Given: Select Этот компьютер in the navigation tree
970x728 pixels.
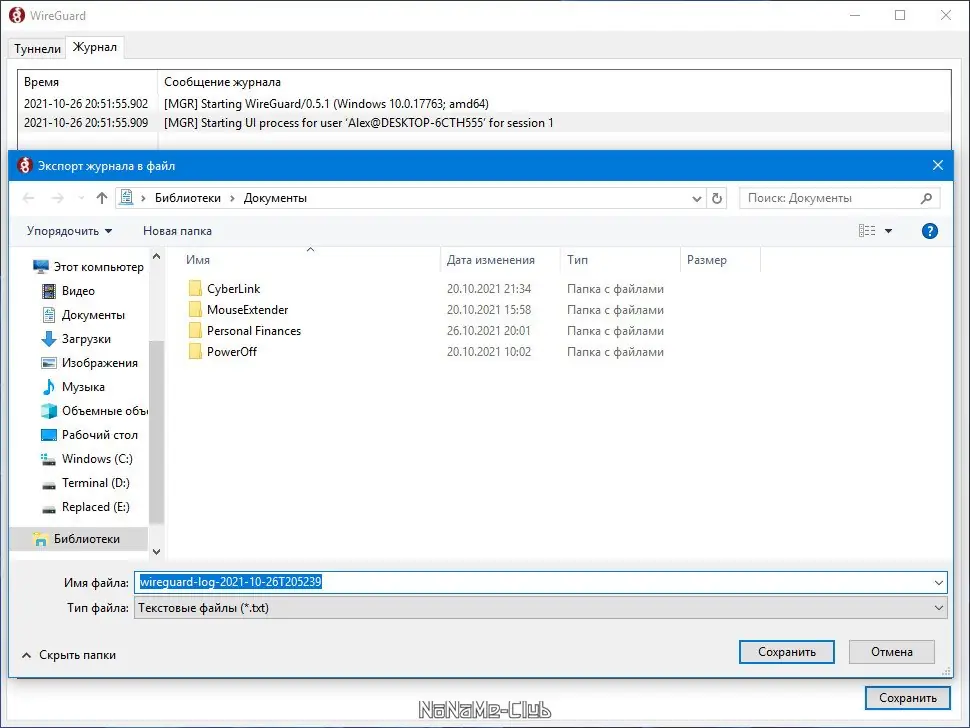Looking at the screenshot, I should [88, 267].
